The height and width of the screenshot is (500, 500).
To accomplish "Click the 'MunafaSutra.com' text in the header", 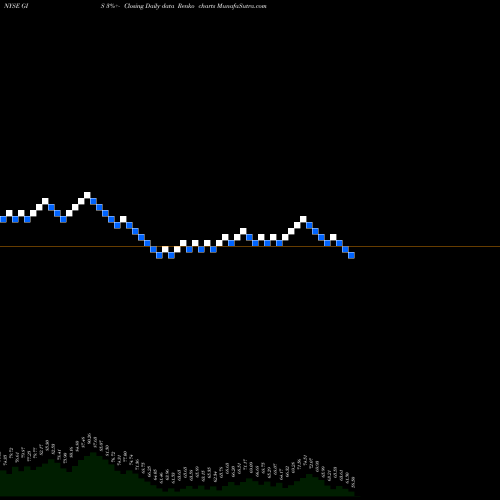I will (x=241, y=6).
